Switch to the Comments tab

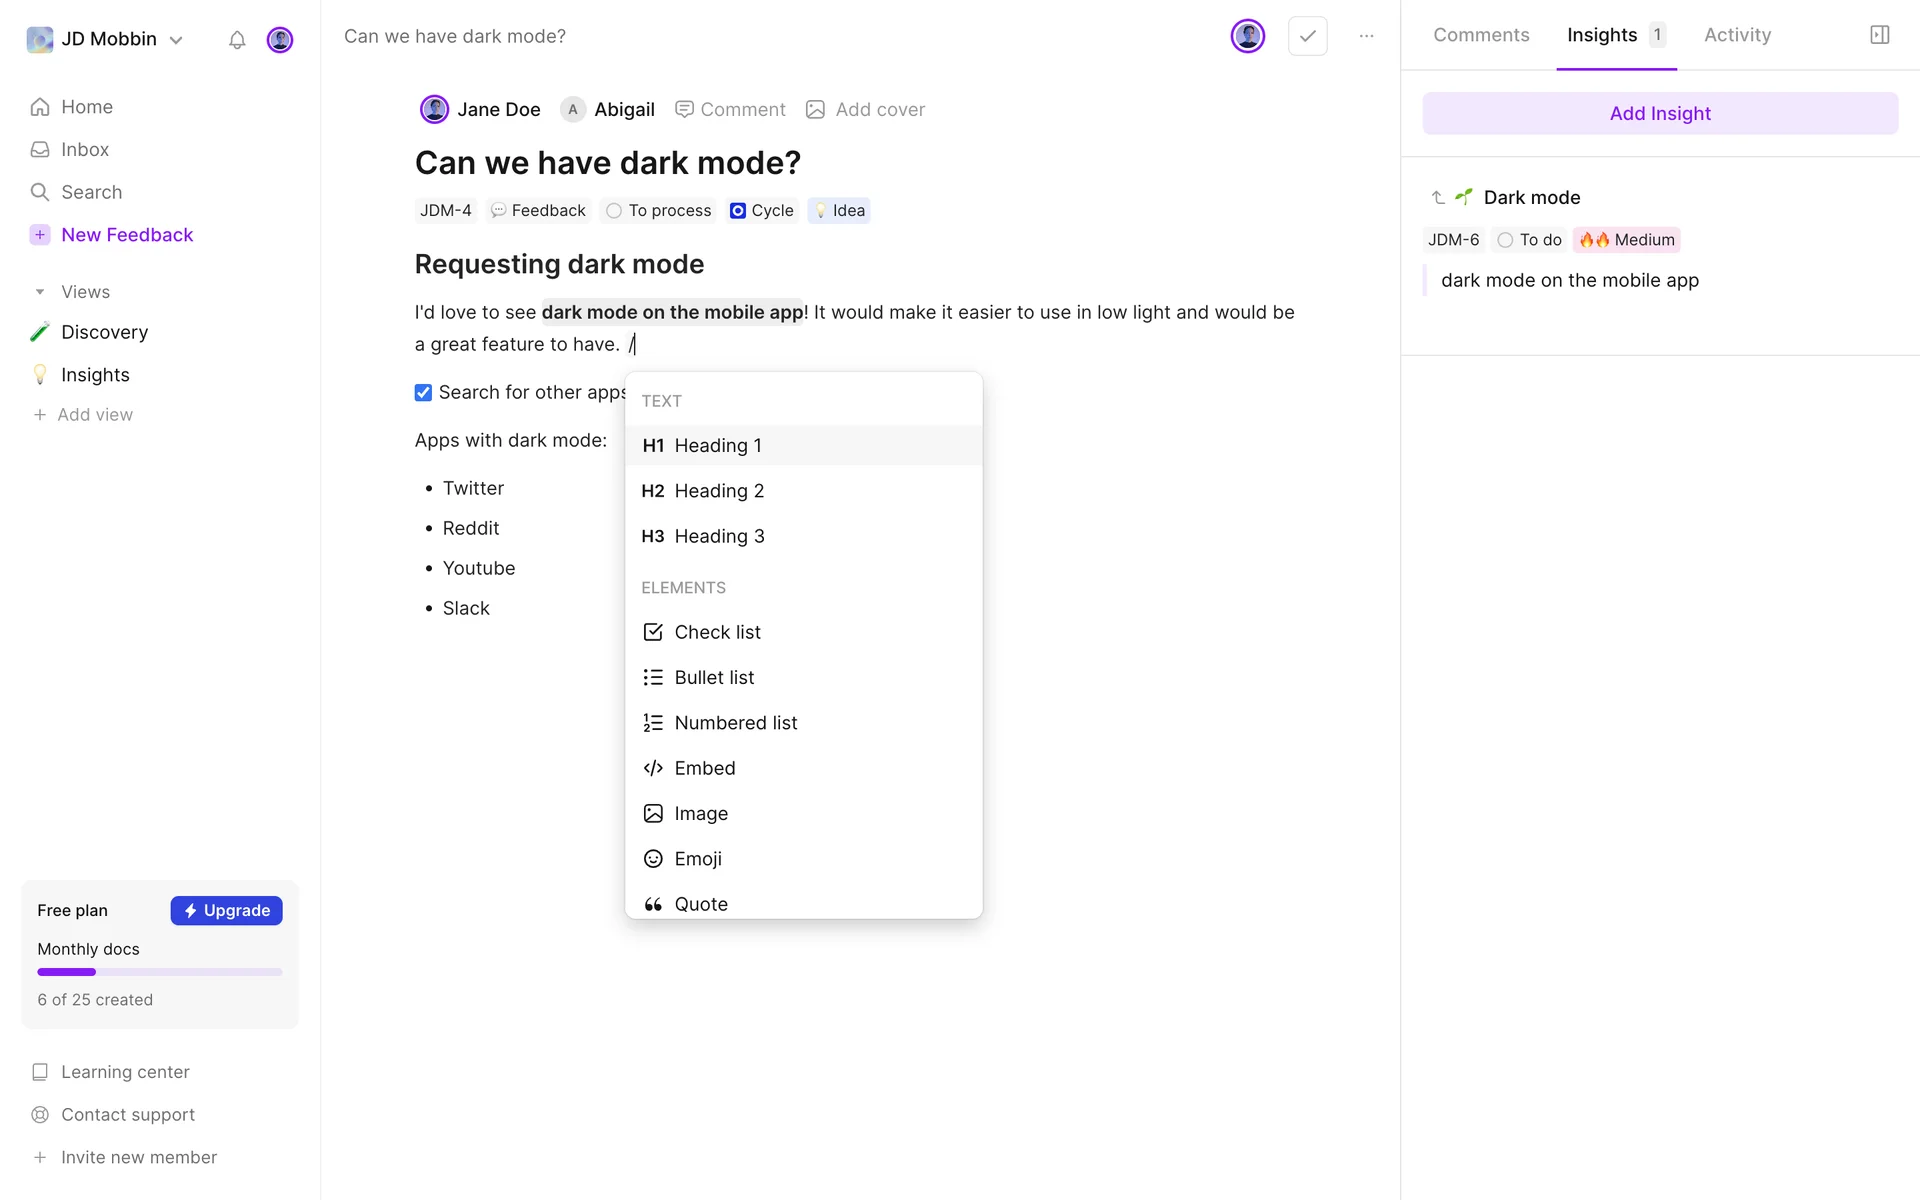pyautogui.click(x=1481, y=35)
